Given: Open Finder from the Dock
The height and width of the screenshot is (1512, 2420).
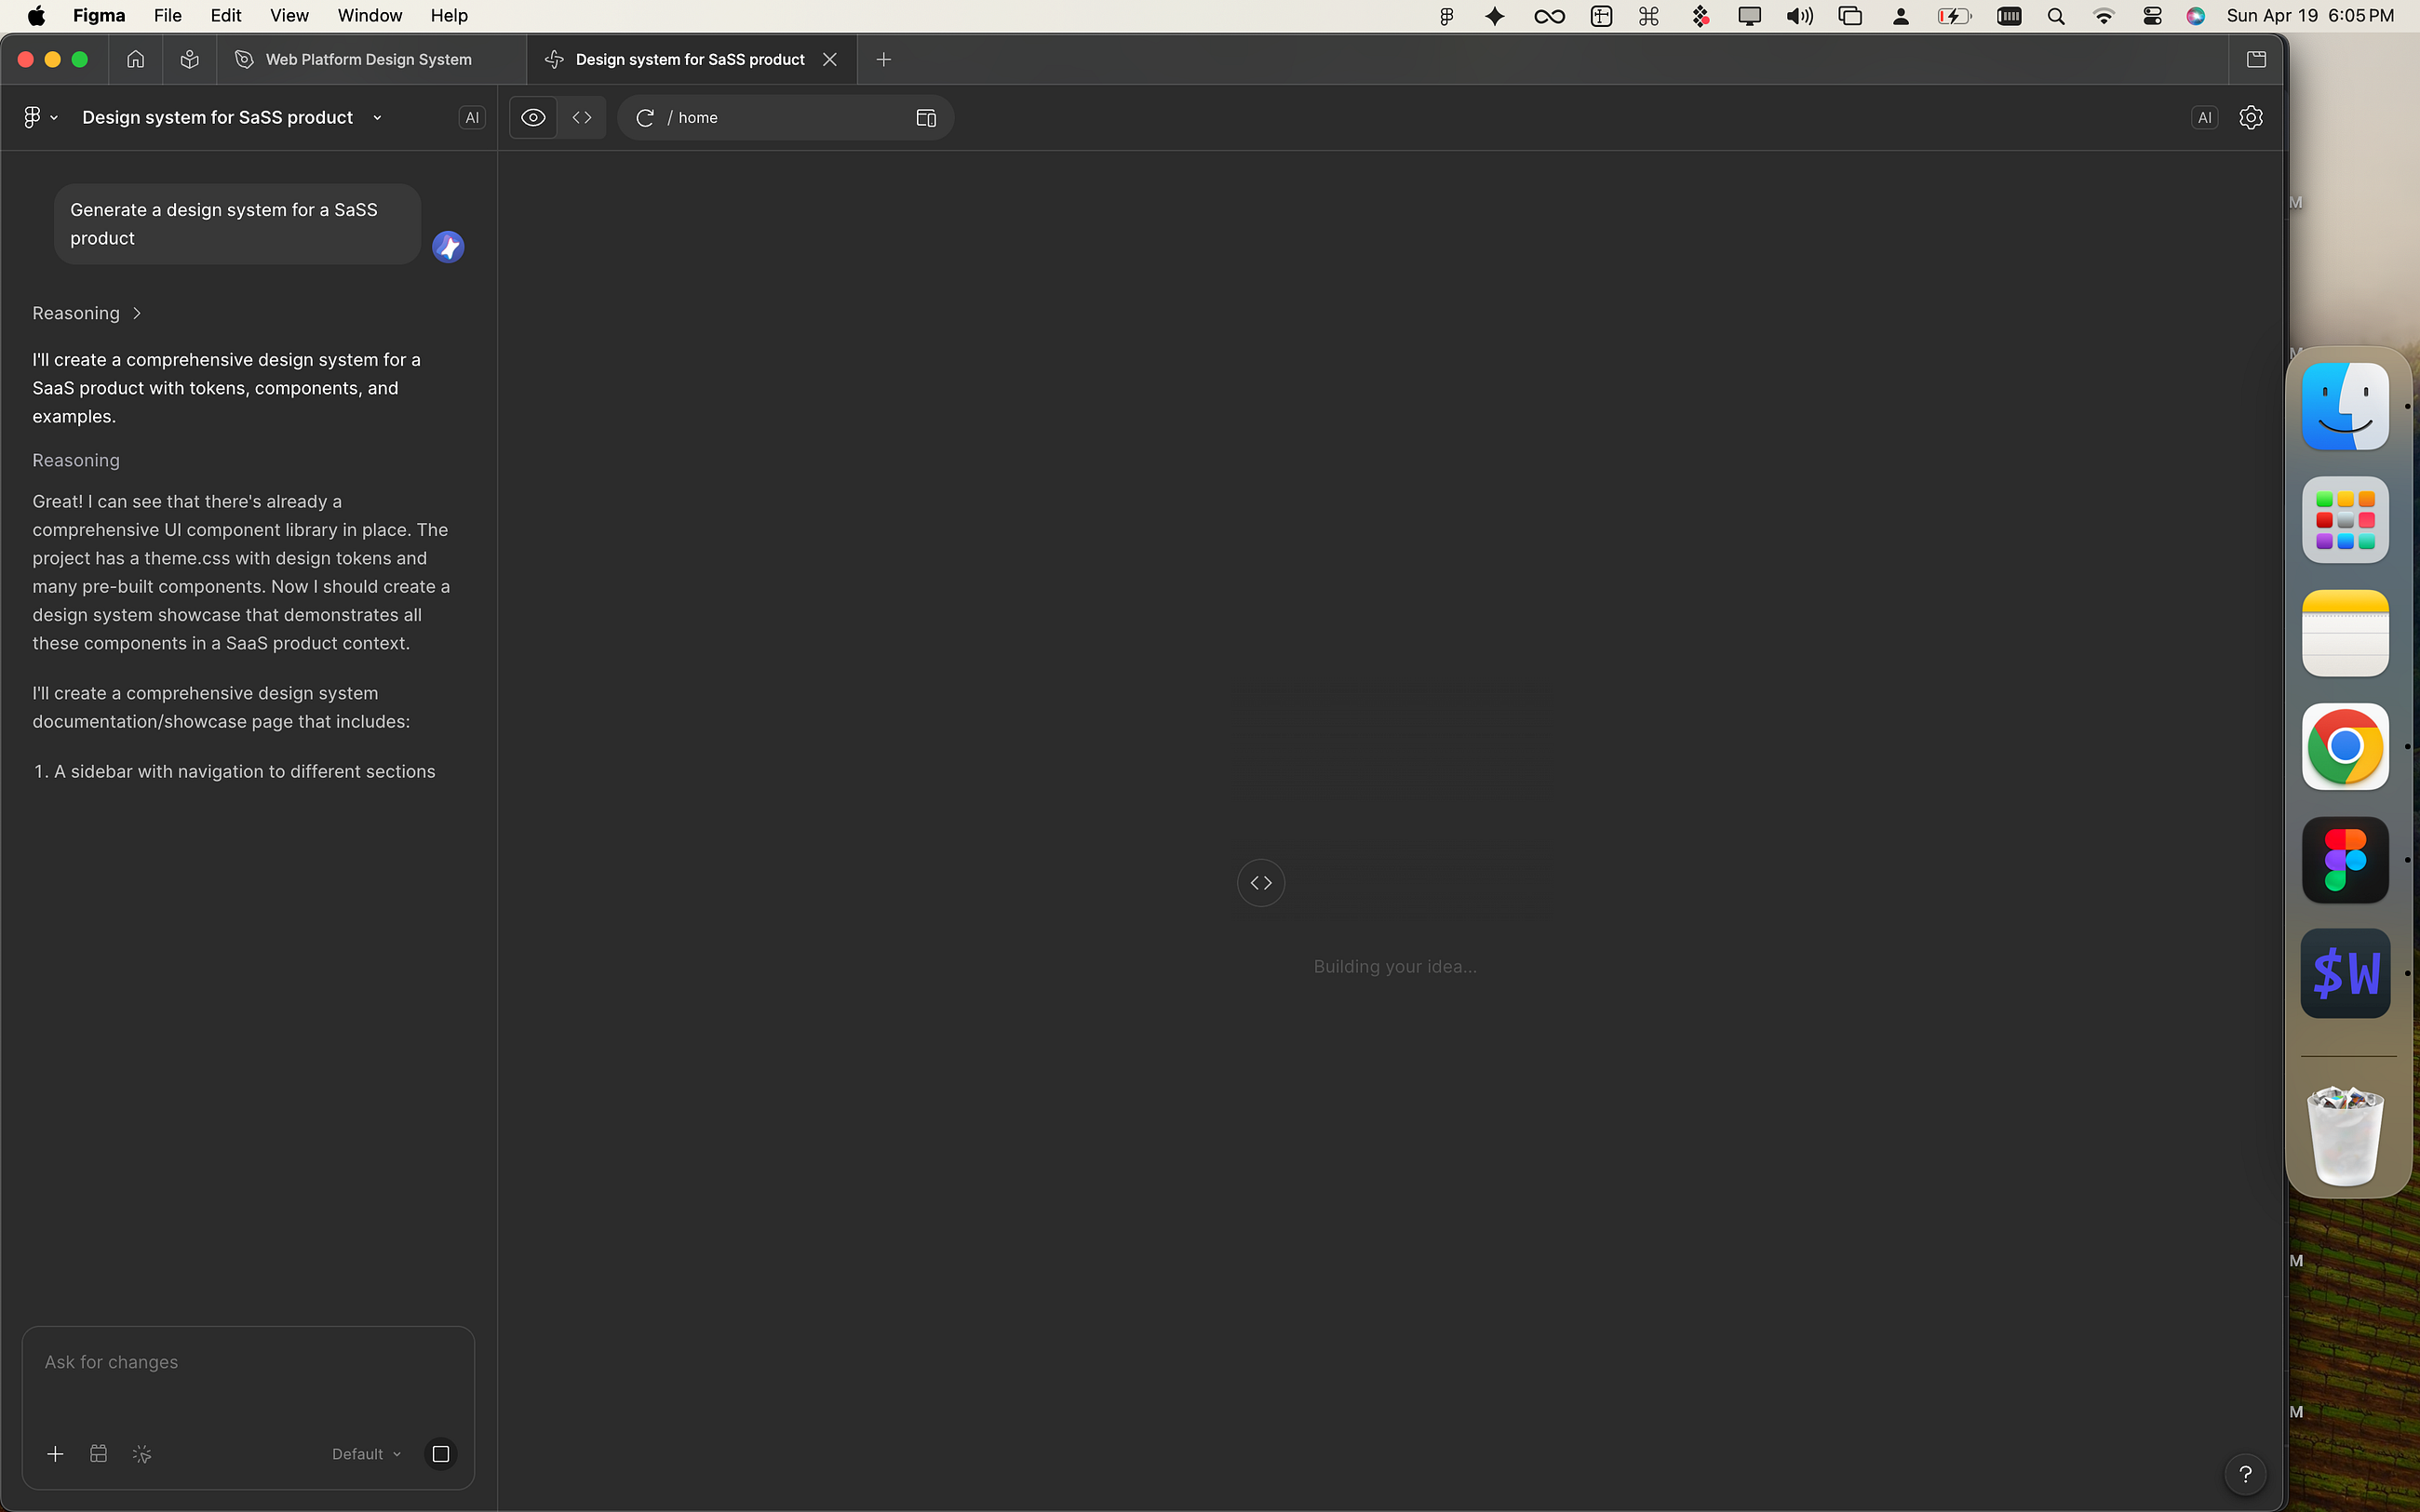Looking at the screenshot, I should (2345, 406).
